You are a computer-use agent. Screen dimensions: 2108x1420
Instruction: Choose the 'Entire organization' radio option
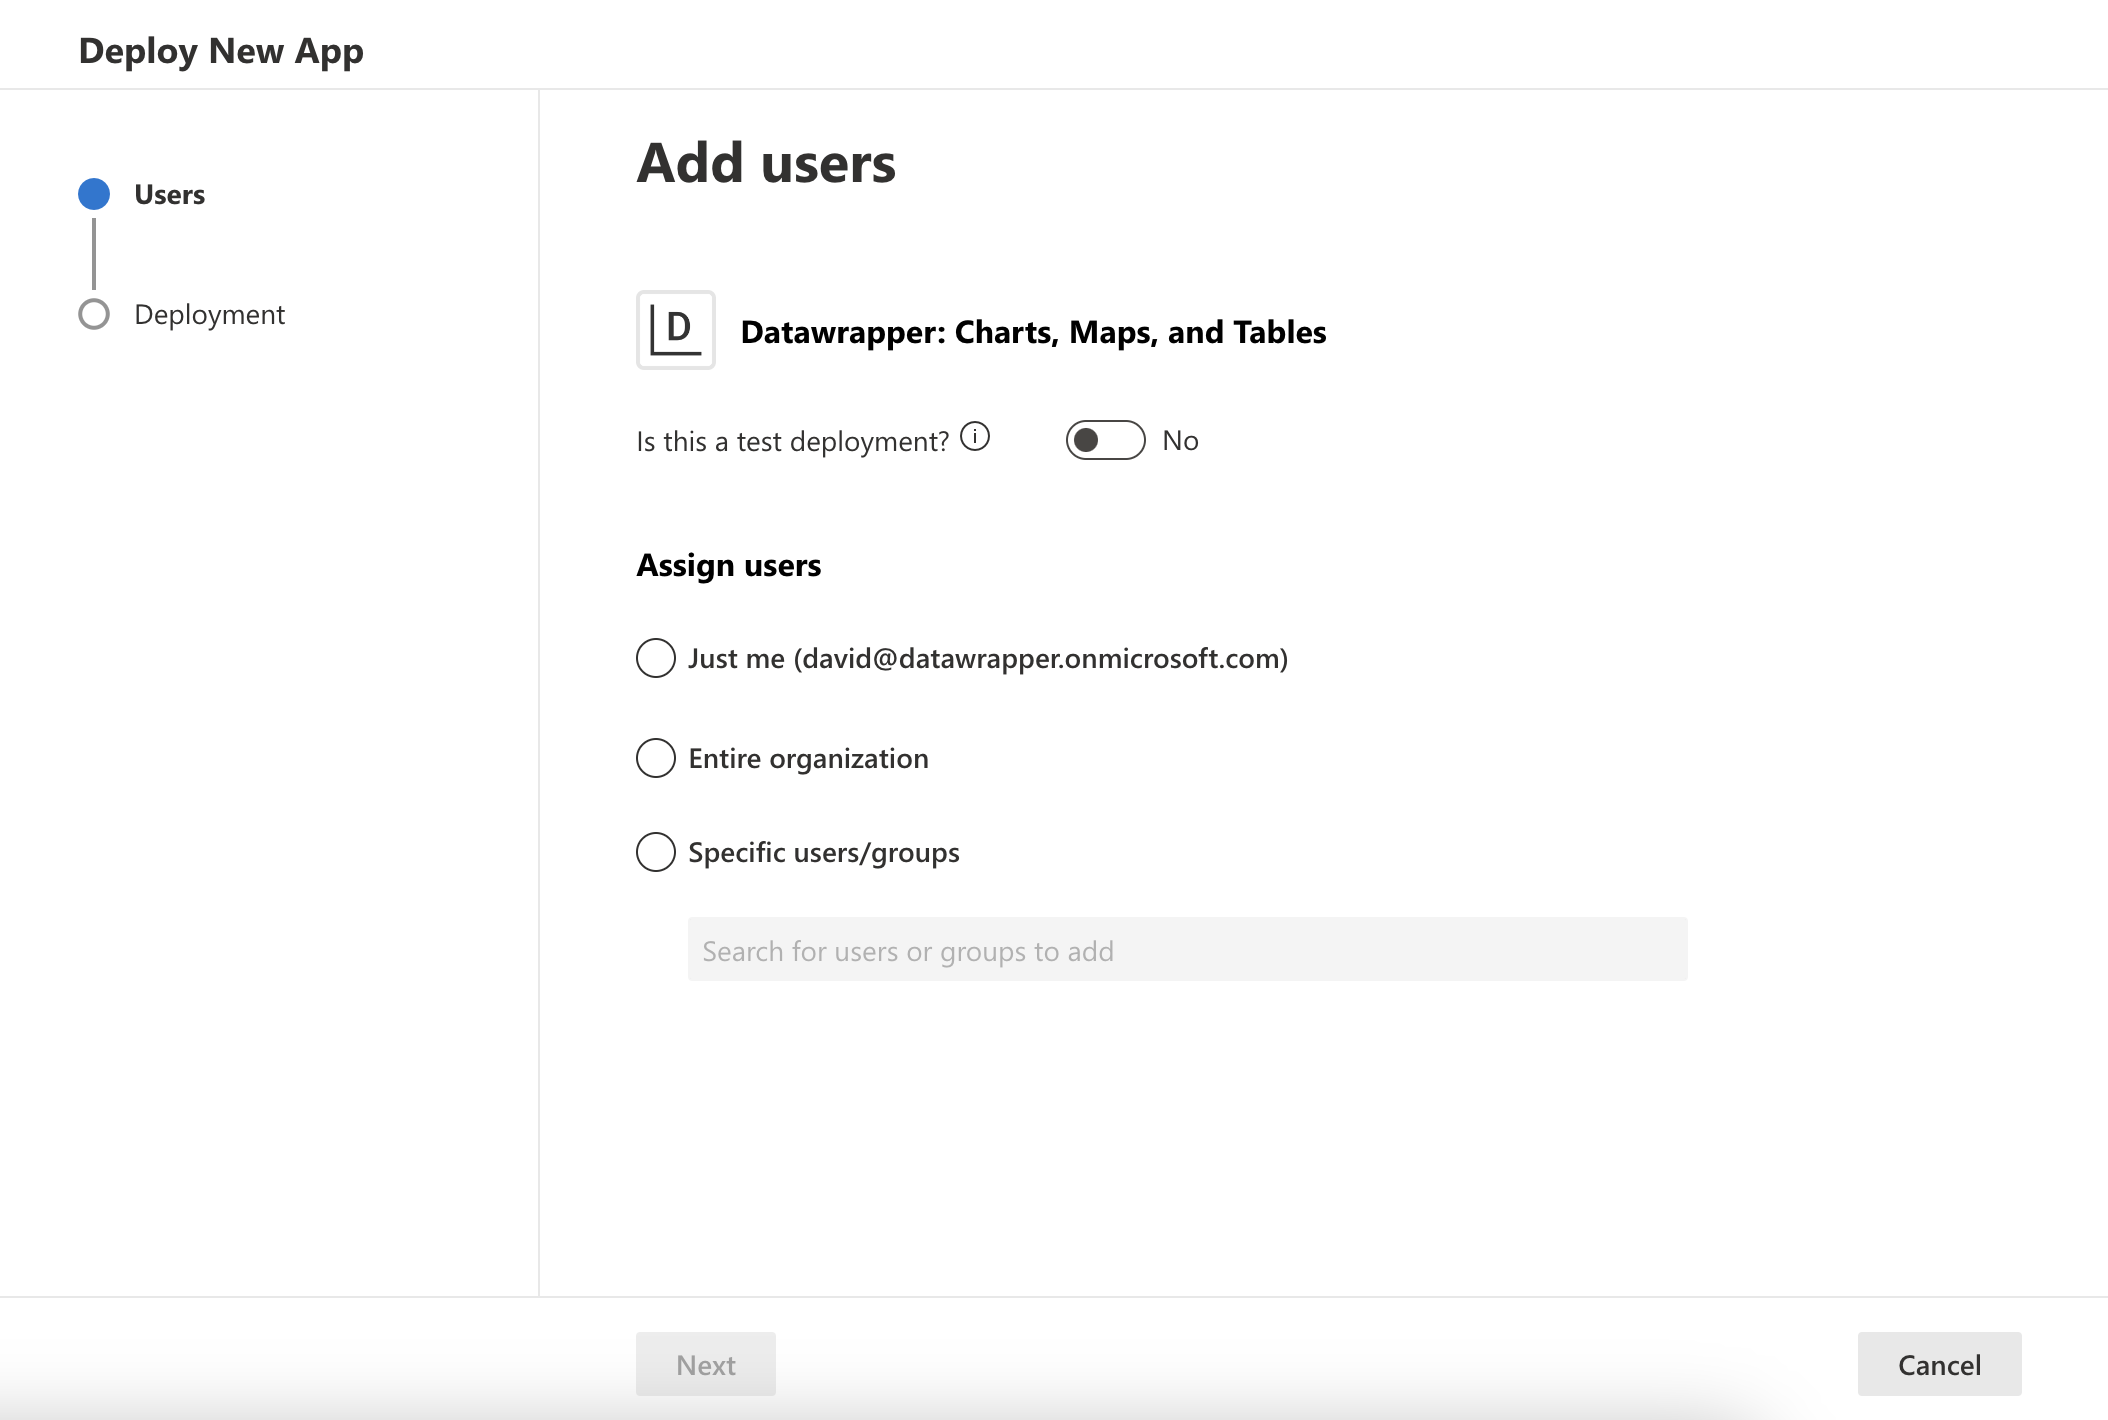(x=656, y=758)
